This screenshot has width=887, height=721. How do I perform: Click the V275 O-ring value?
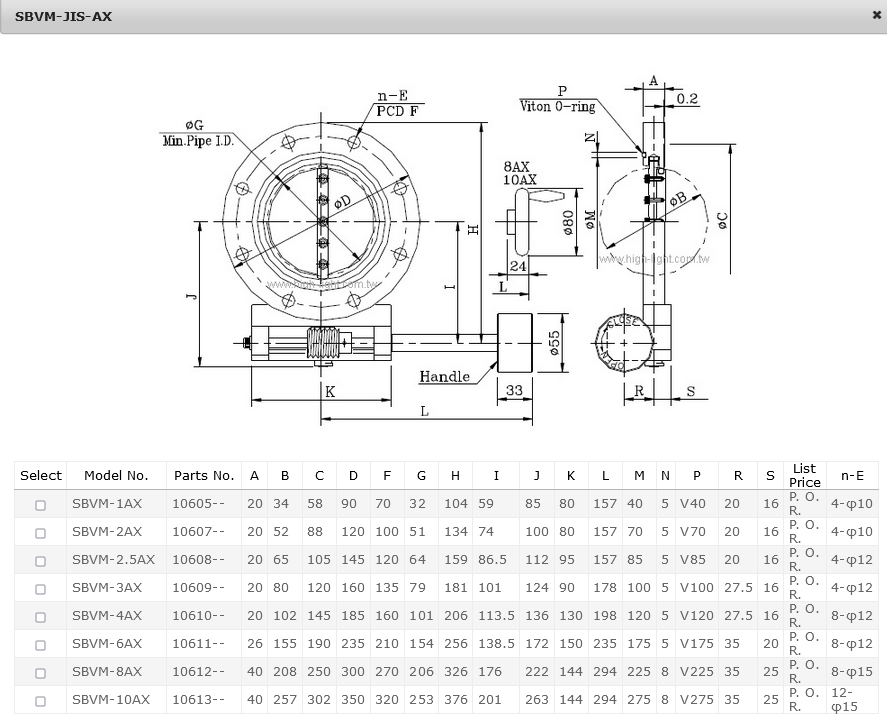[x=697, y=700]
